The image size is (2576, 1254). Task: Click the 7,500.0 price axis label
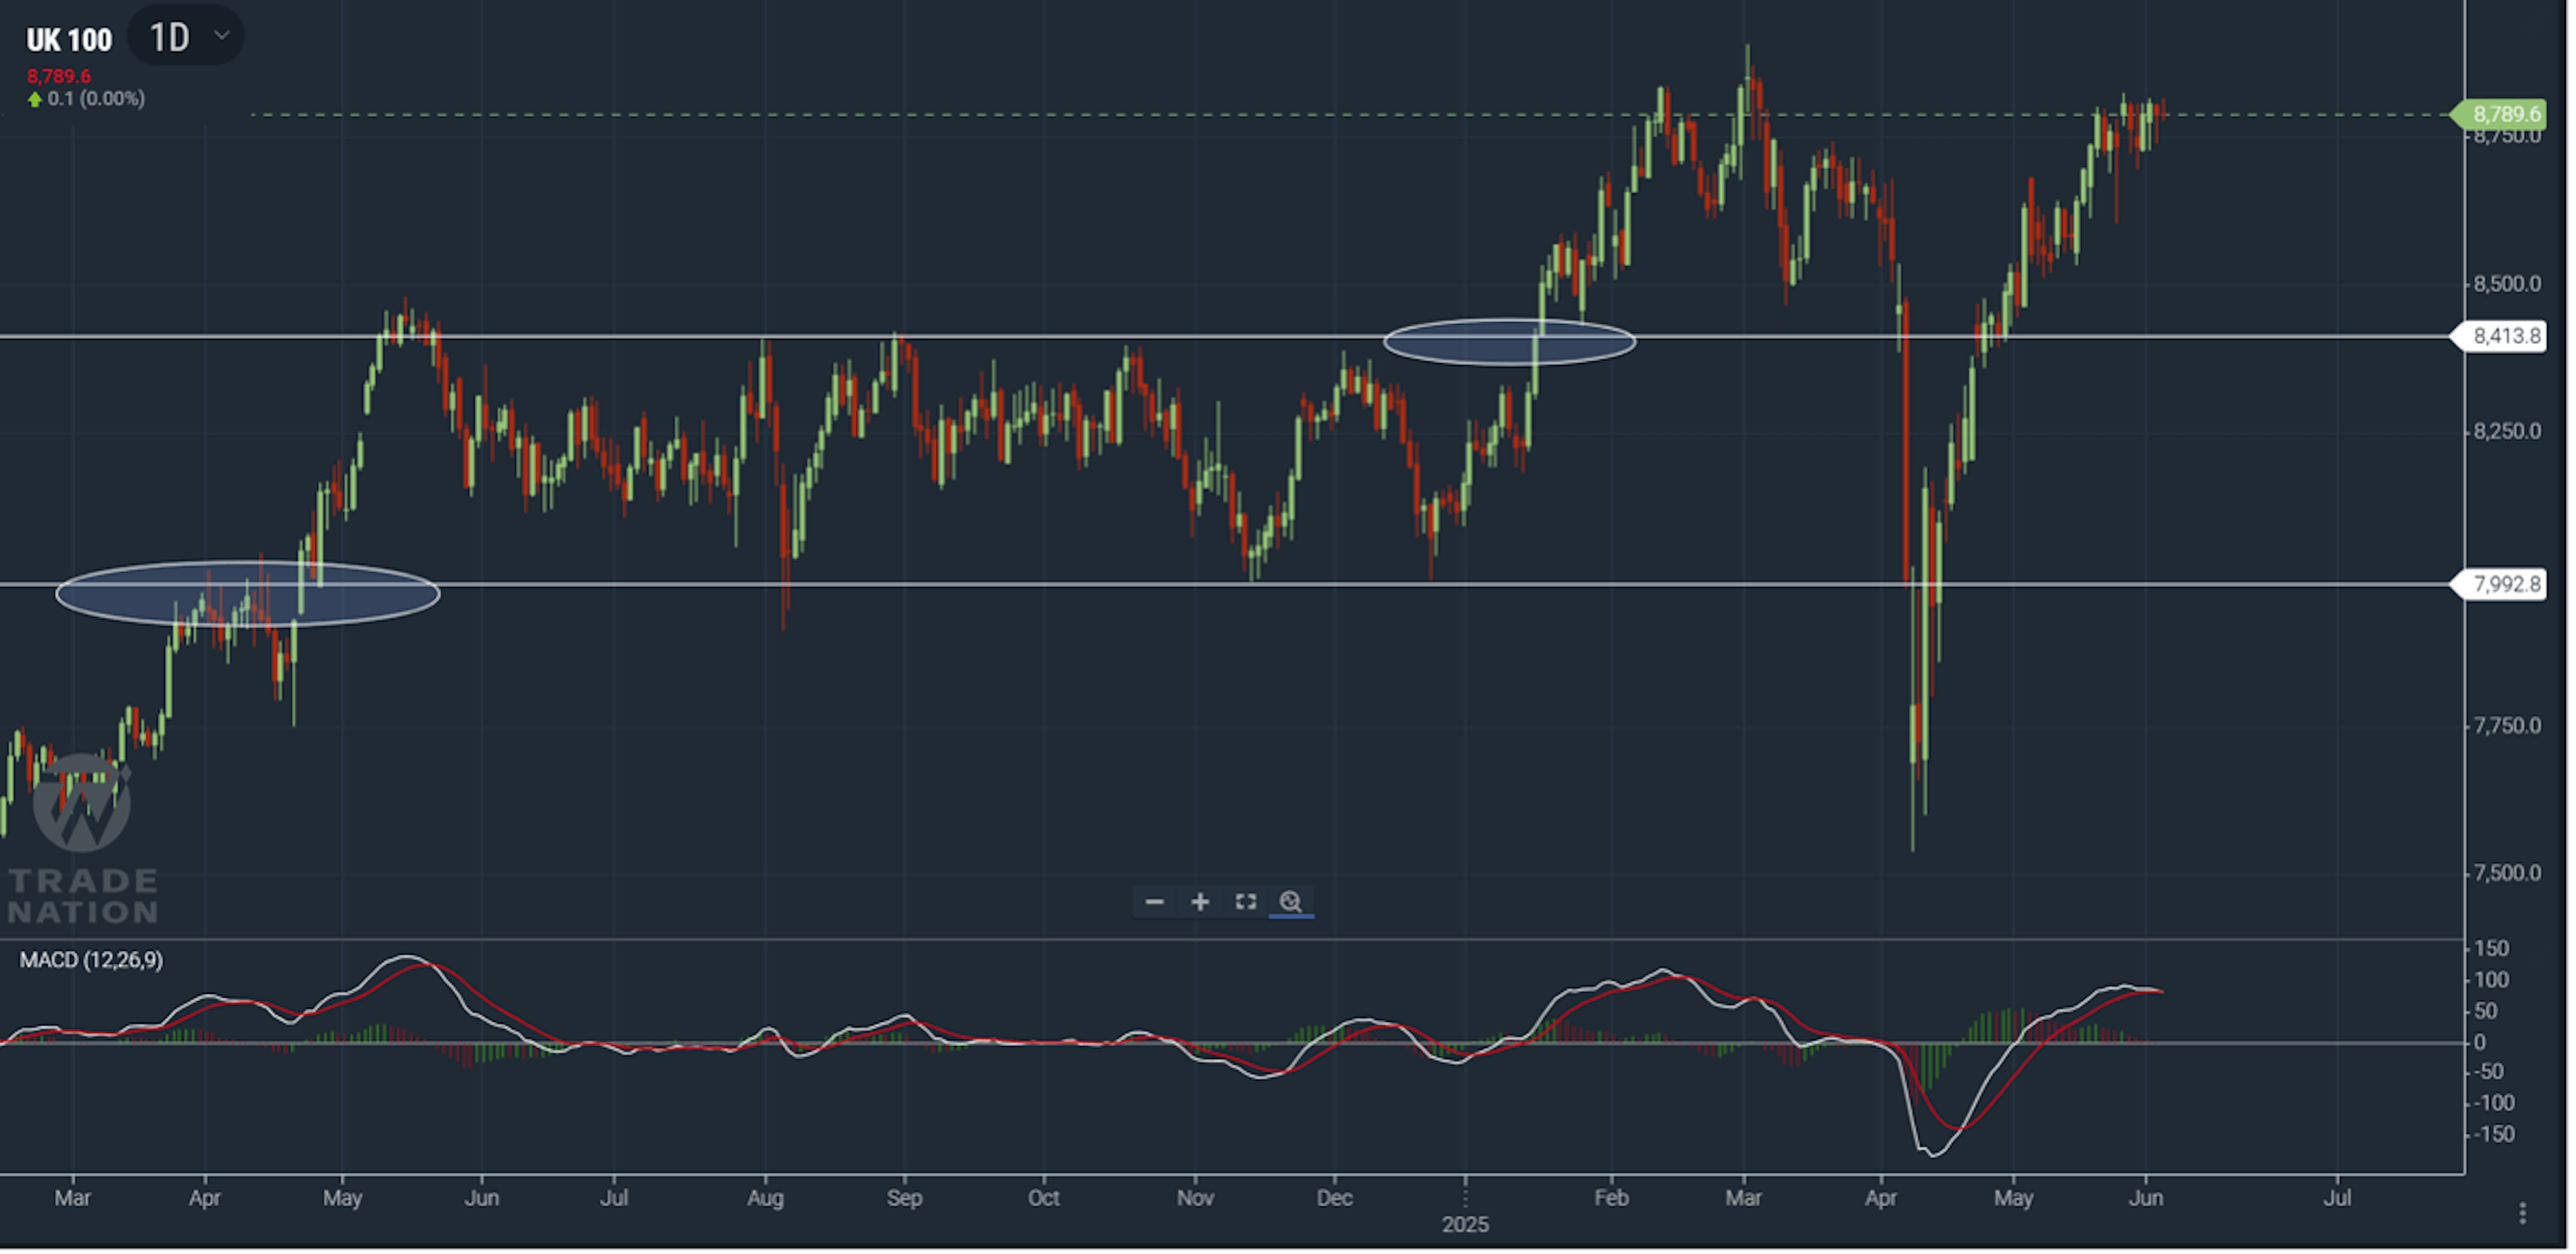pos(2508,875)
